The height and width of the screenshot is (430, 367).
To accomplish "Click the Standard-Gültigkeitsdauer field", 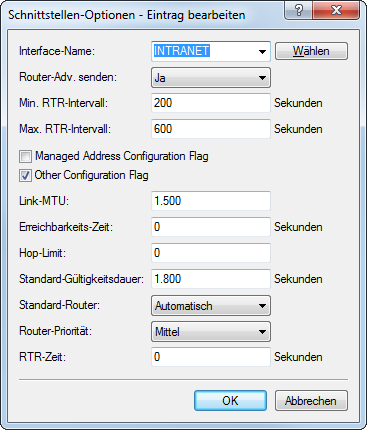I will click(x=211, y=279).
